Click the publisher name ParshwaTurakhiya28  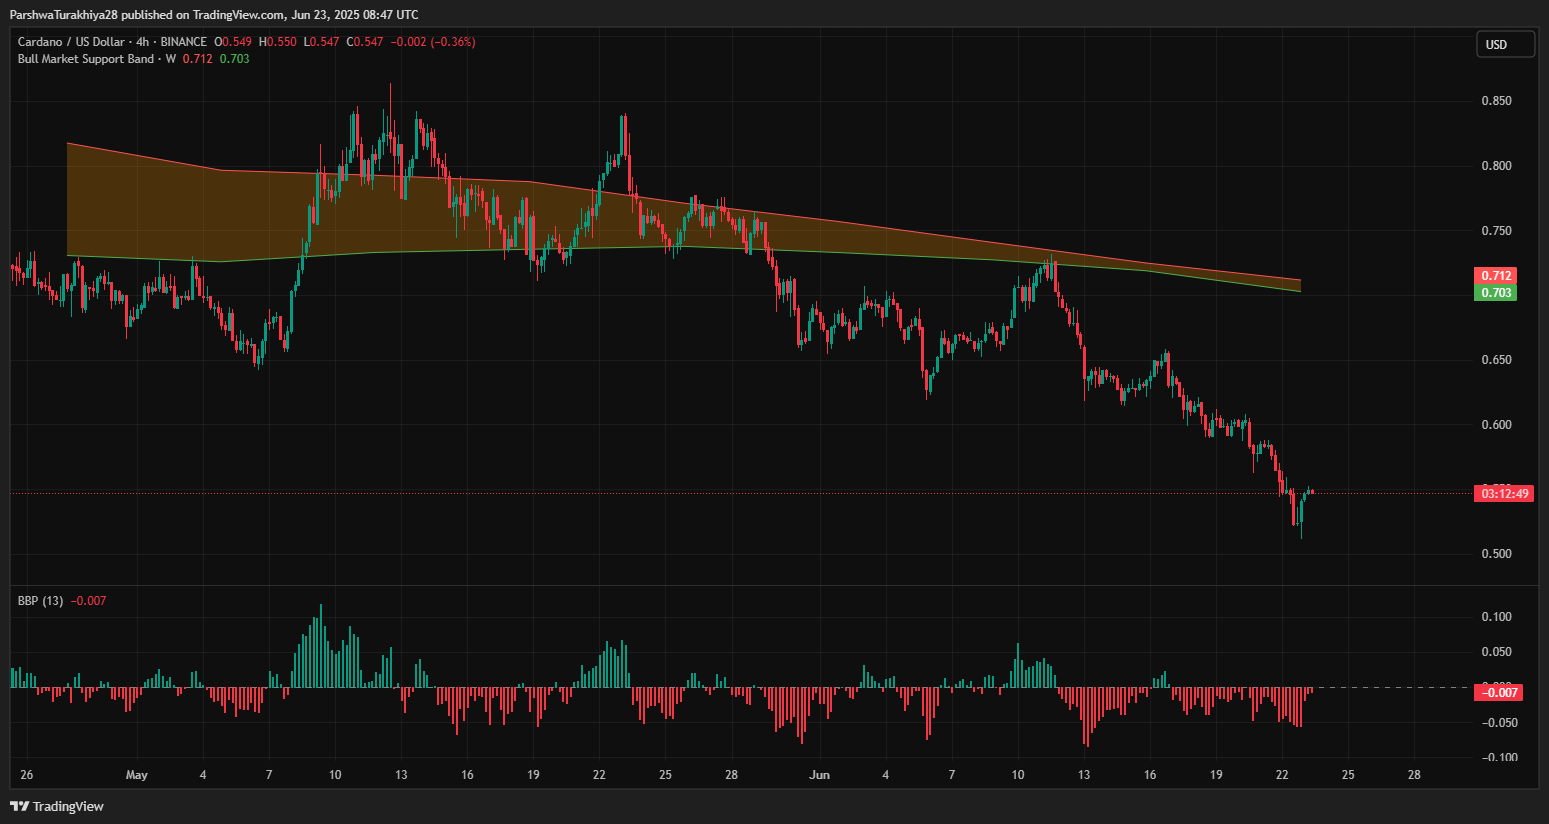point(64,14)
